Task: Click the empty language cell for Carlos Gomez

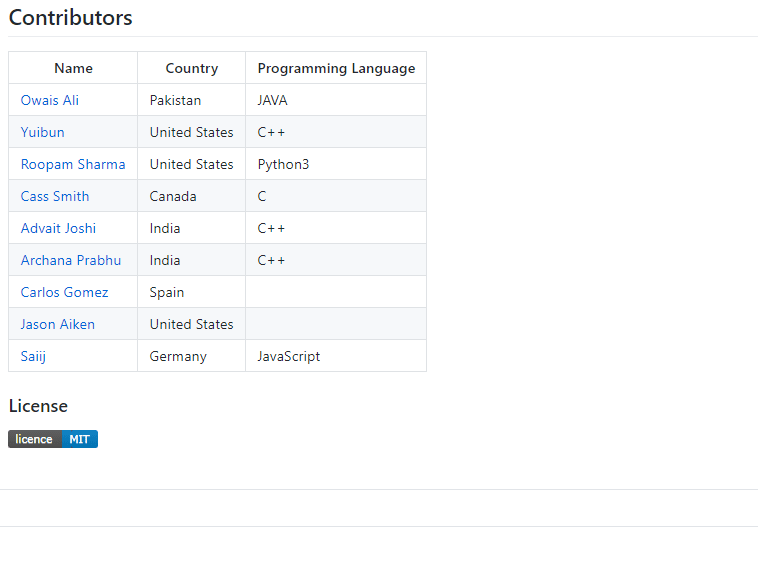Action: pyautogui.click(x=336, y=292)
